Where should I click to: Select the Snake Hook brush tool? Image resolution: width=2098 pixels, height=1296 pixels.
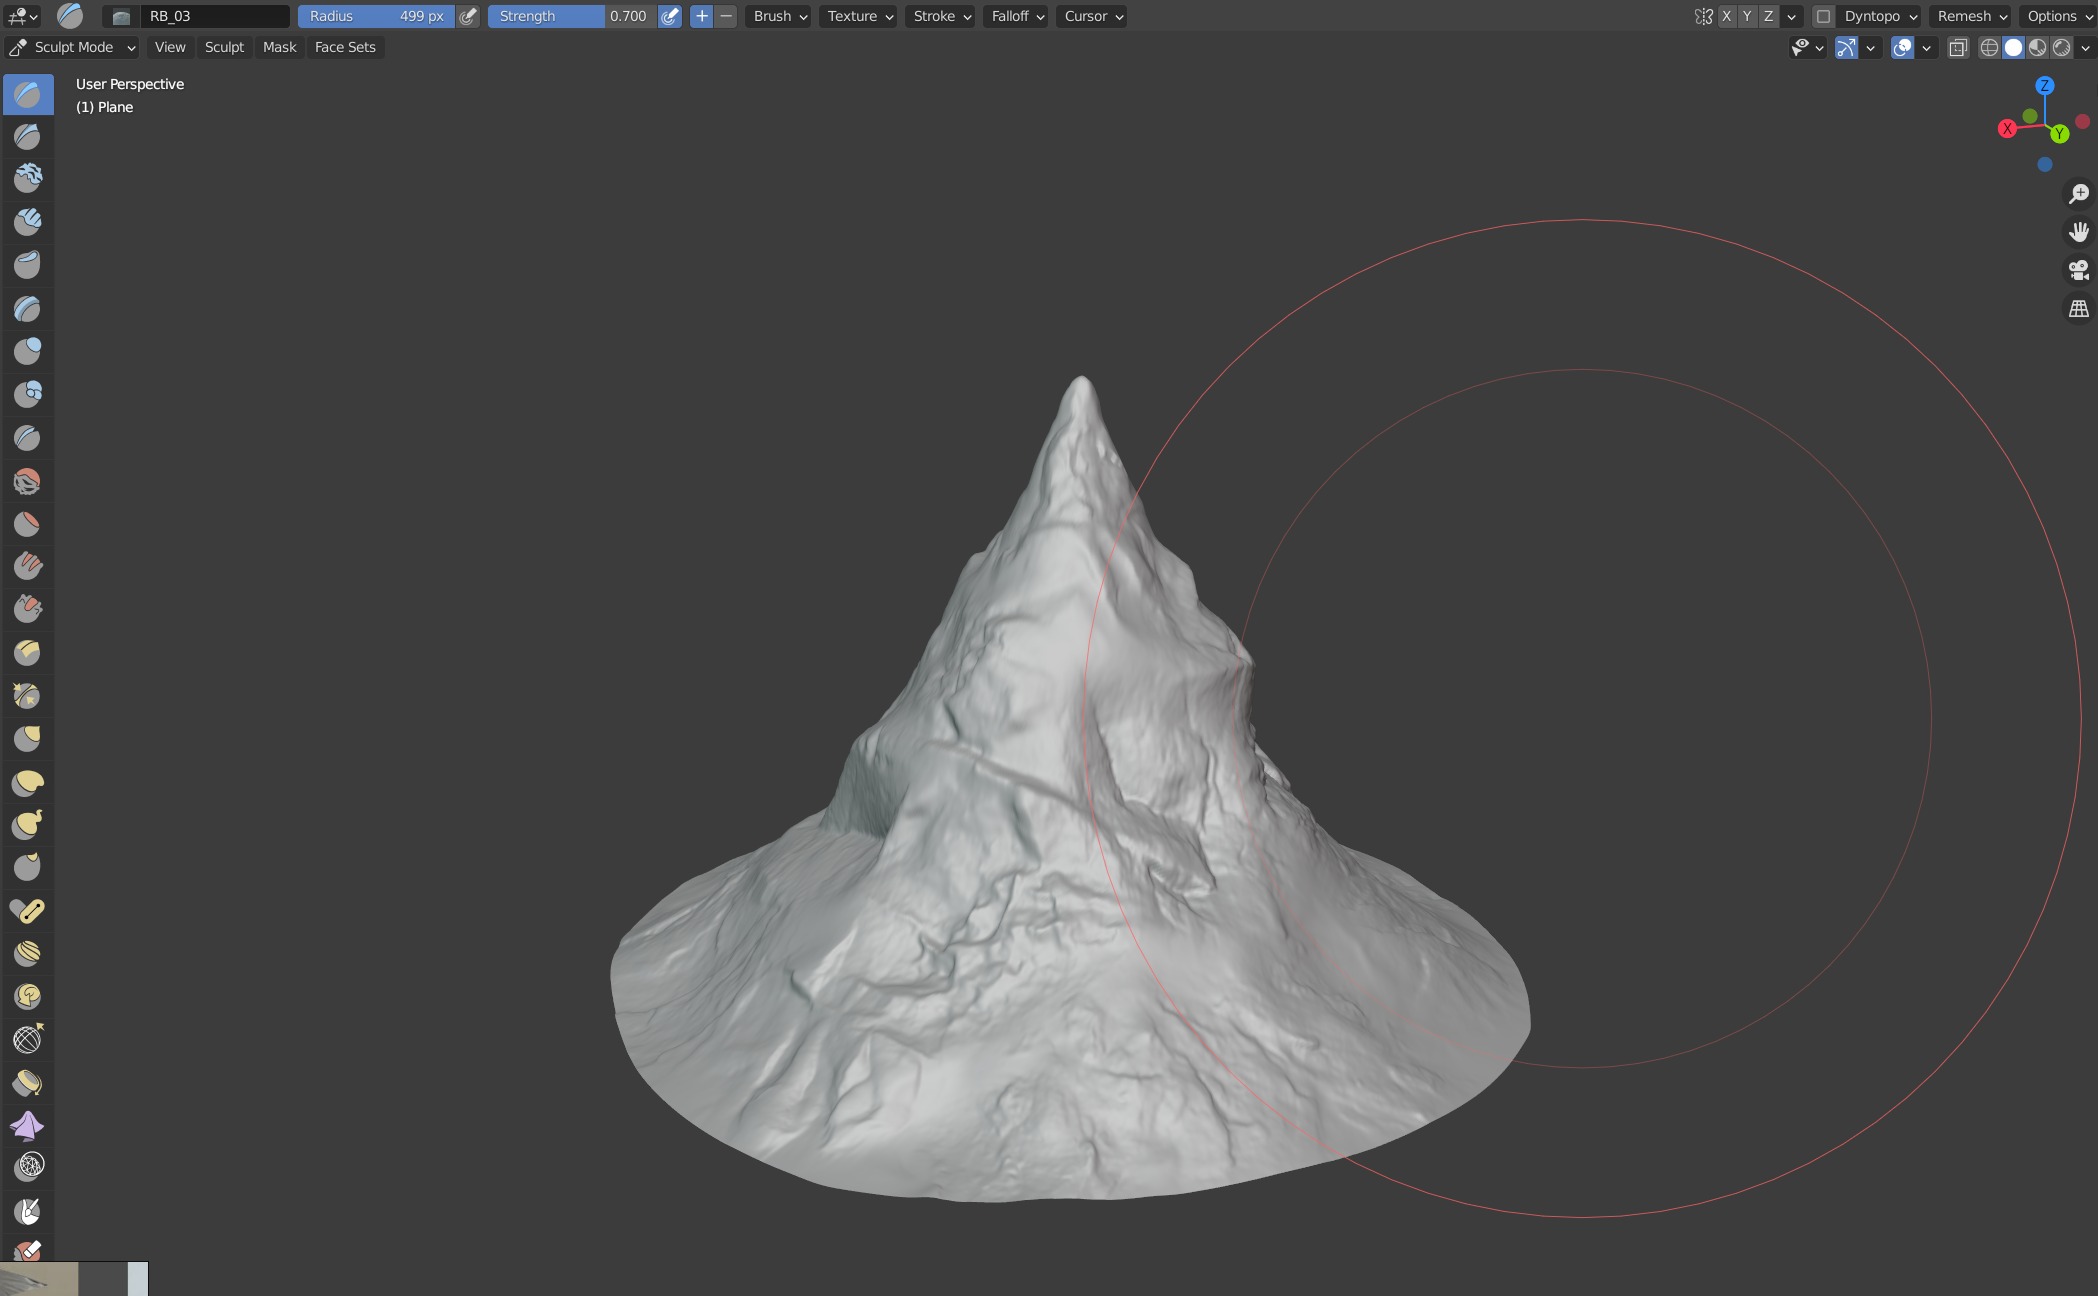pos(27,825)
